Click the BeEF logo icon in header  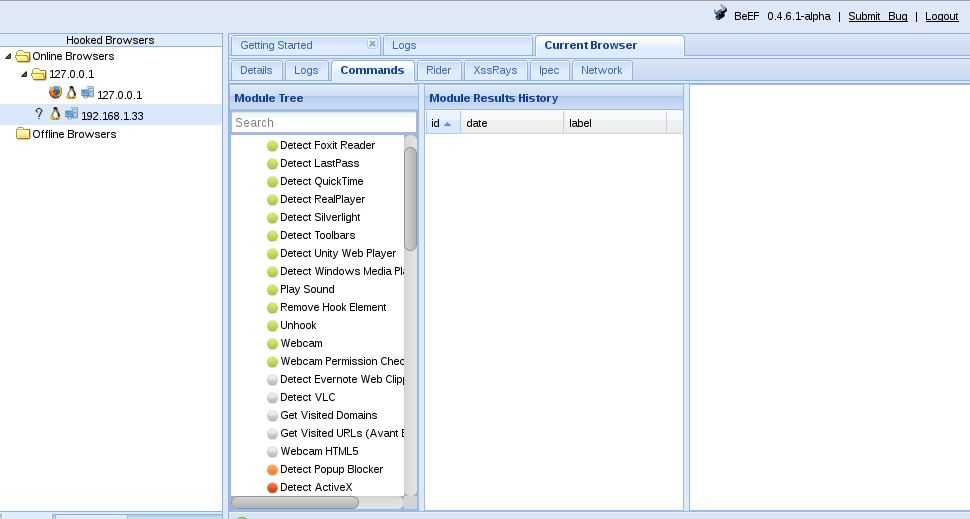(x=720, y=13)
